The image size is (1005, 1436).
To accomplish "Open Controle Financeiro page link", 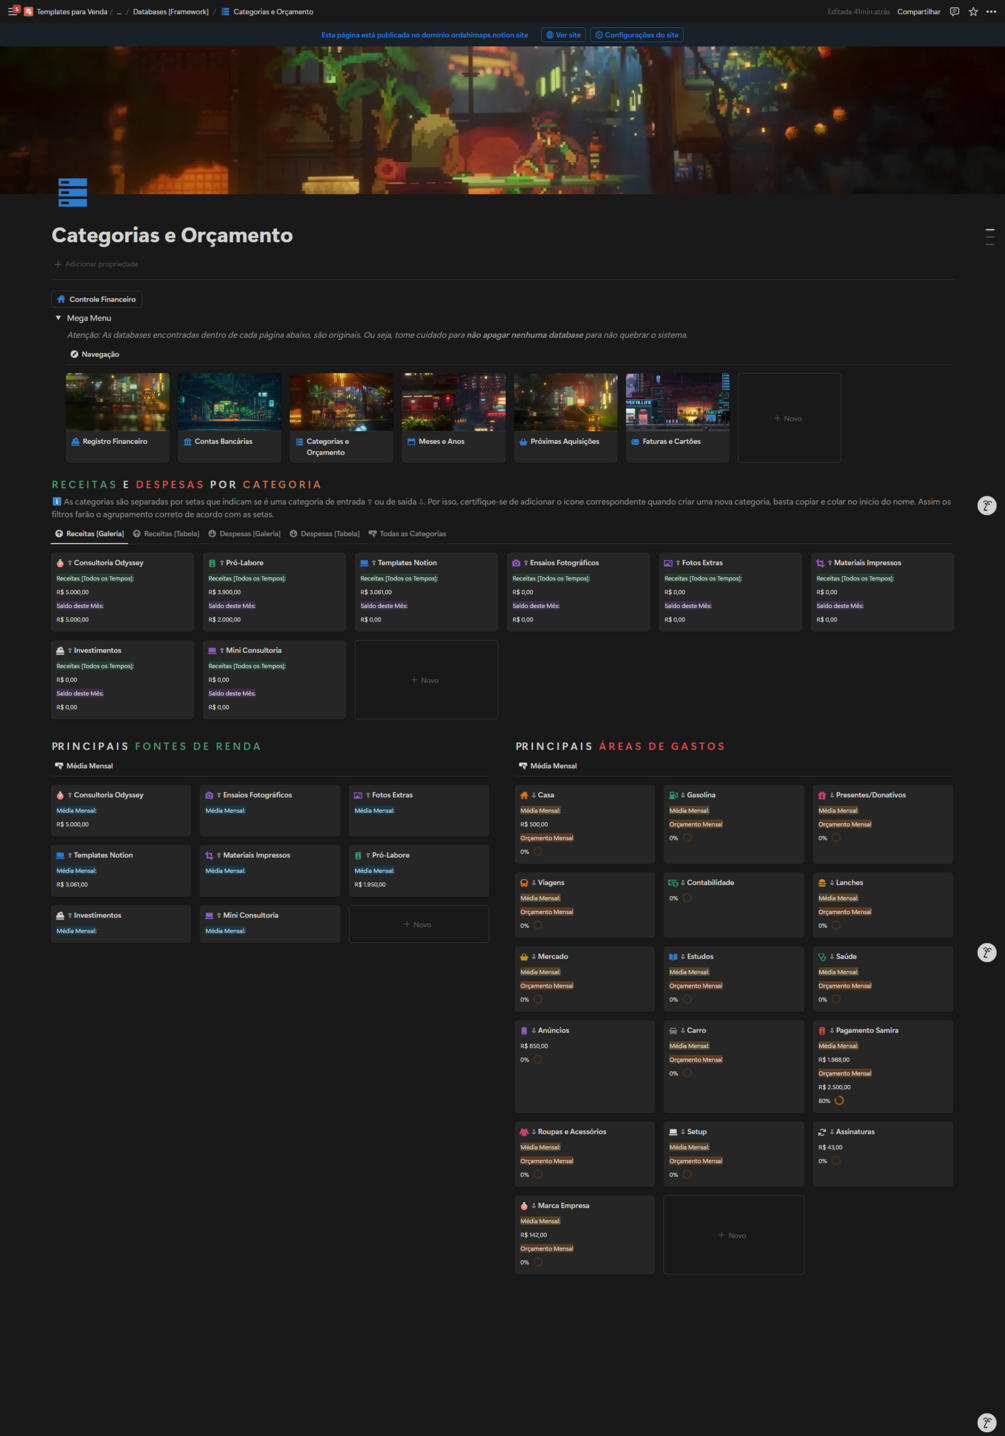I will pos(96,299).
